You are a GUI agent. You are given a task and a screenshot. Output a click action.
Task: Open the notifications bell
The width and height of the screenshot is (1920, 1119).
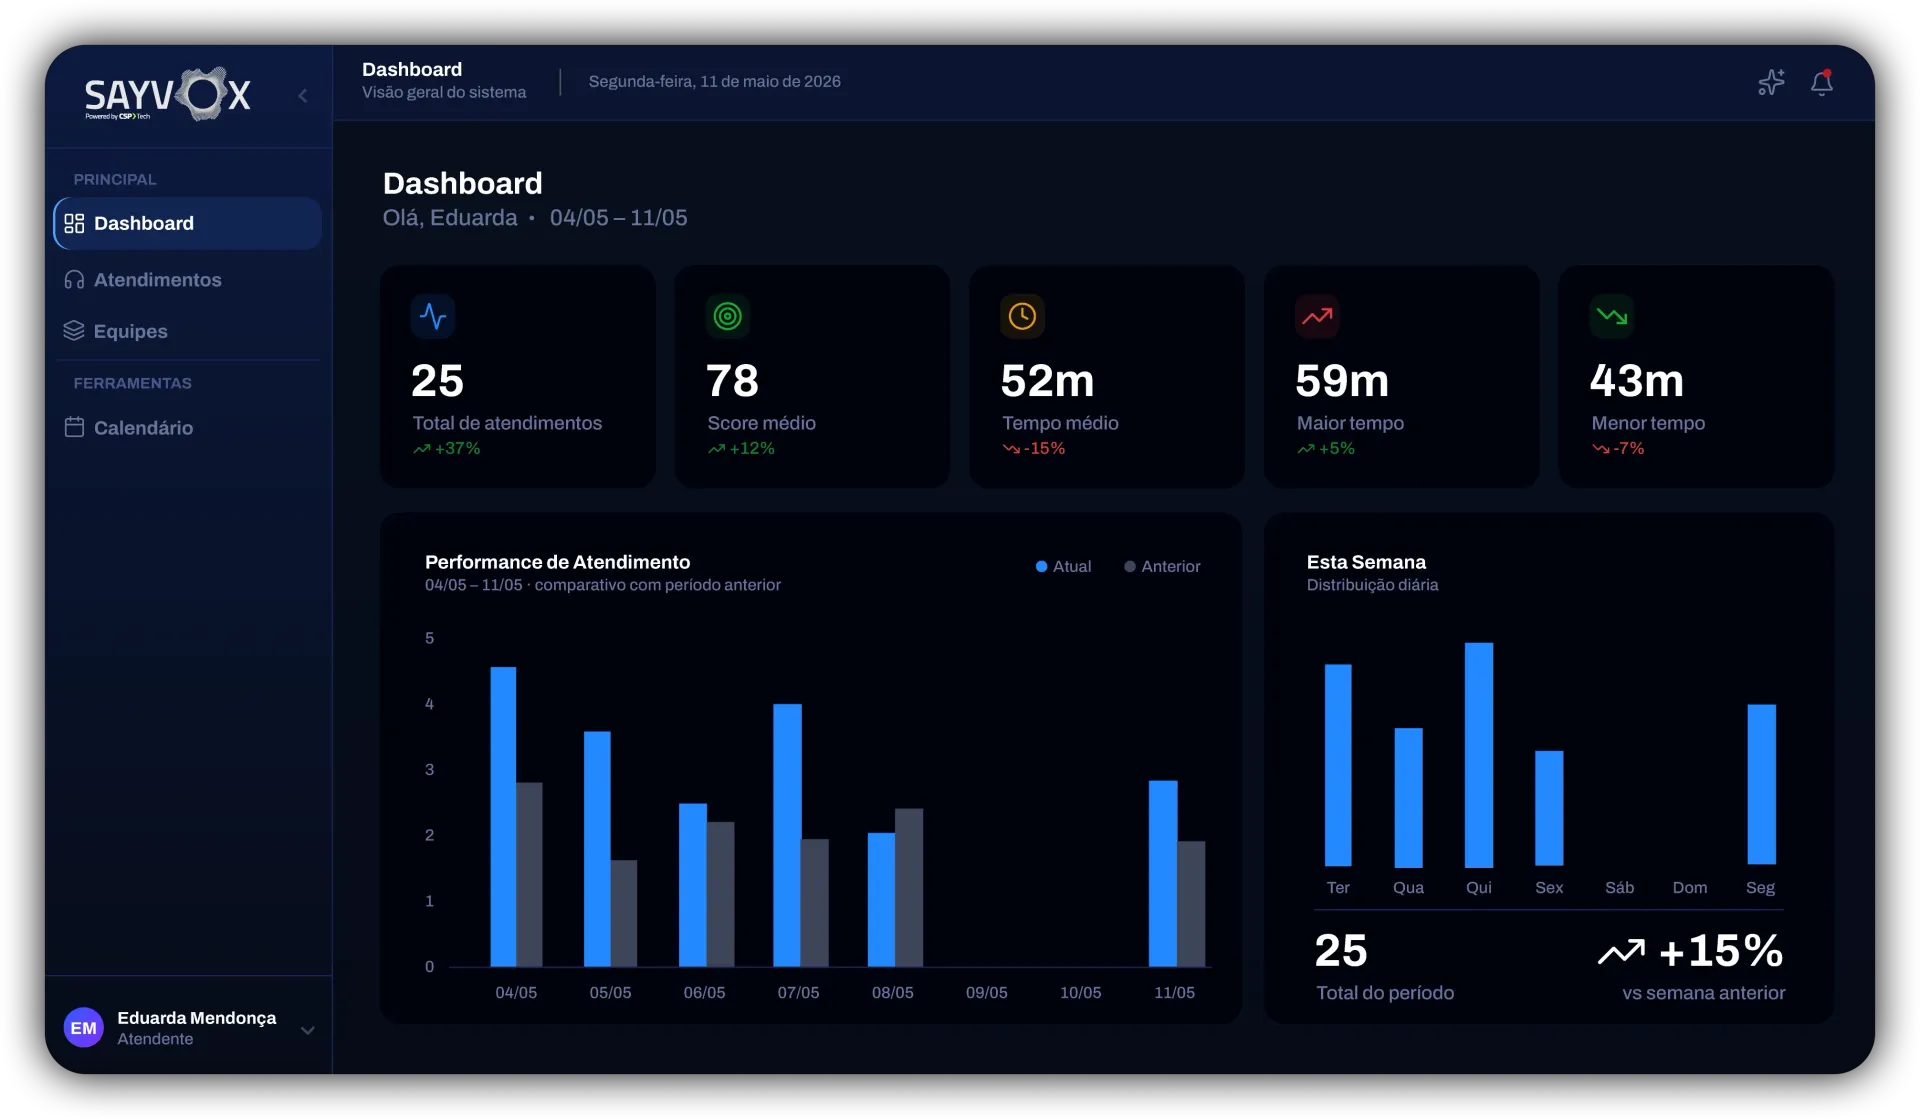[1822, 82]
